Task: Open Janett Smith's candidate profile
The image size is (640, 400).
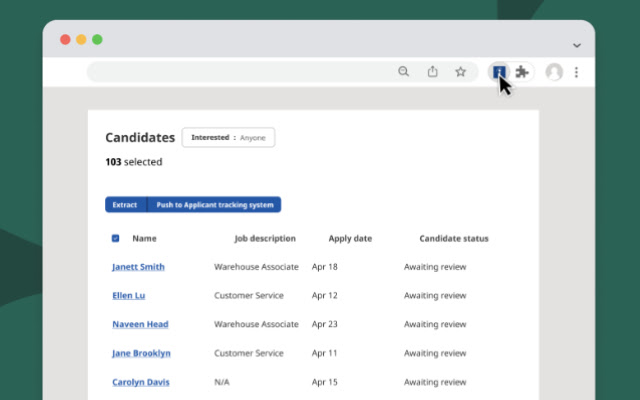Action: 138,267
